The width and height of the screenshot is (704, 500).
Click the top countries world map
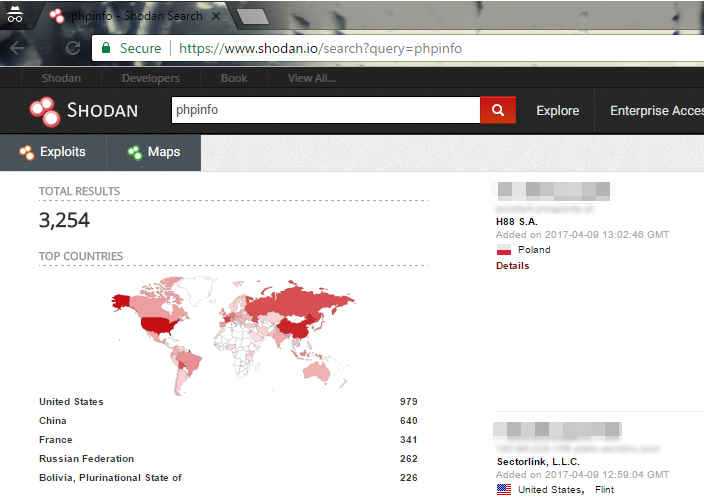tap(233, 336)
